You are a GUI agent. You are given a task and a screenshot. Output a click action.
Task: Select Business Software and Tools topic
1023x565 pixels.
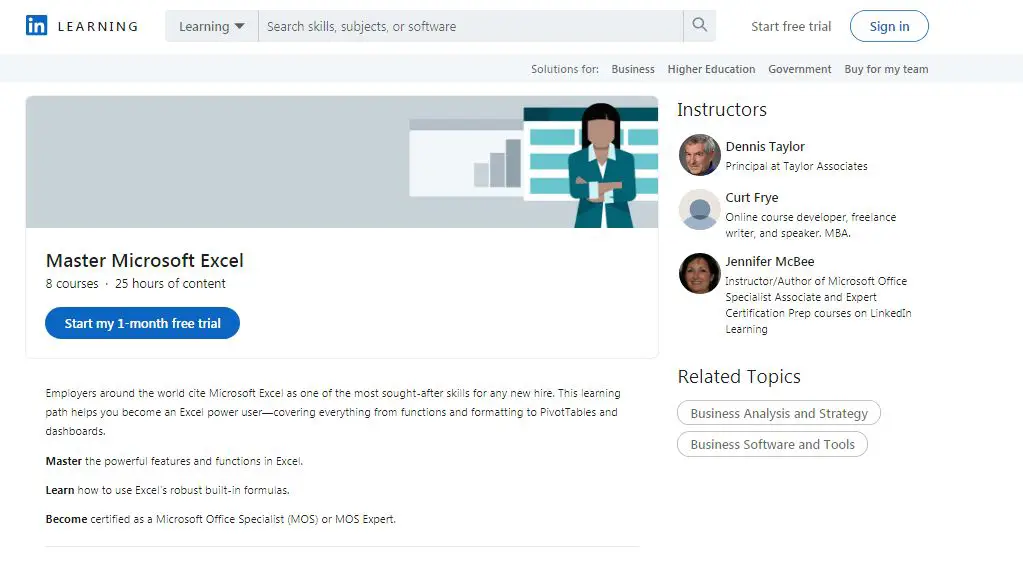click(x=772, y=444)
